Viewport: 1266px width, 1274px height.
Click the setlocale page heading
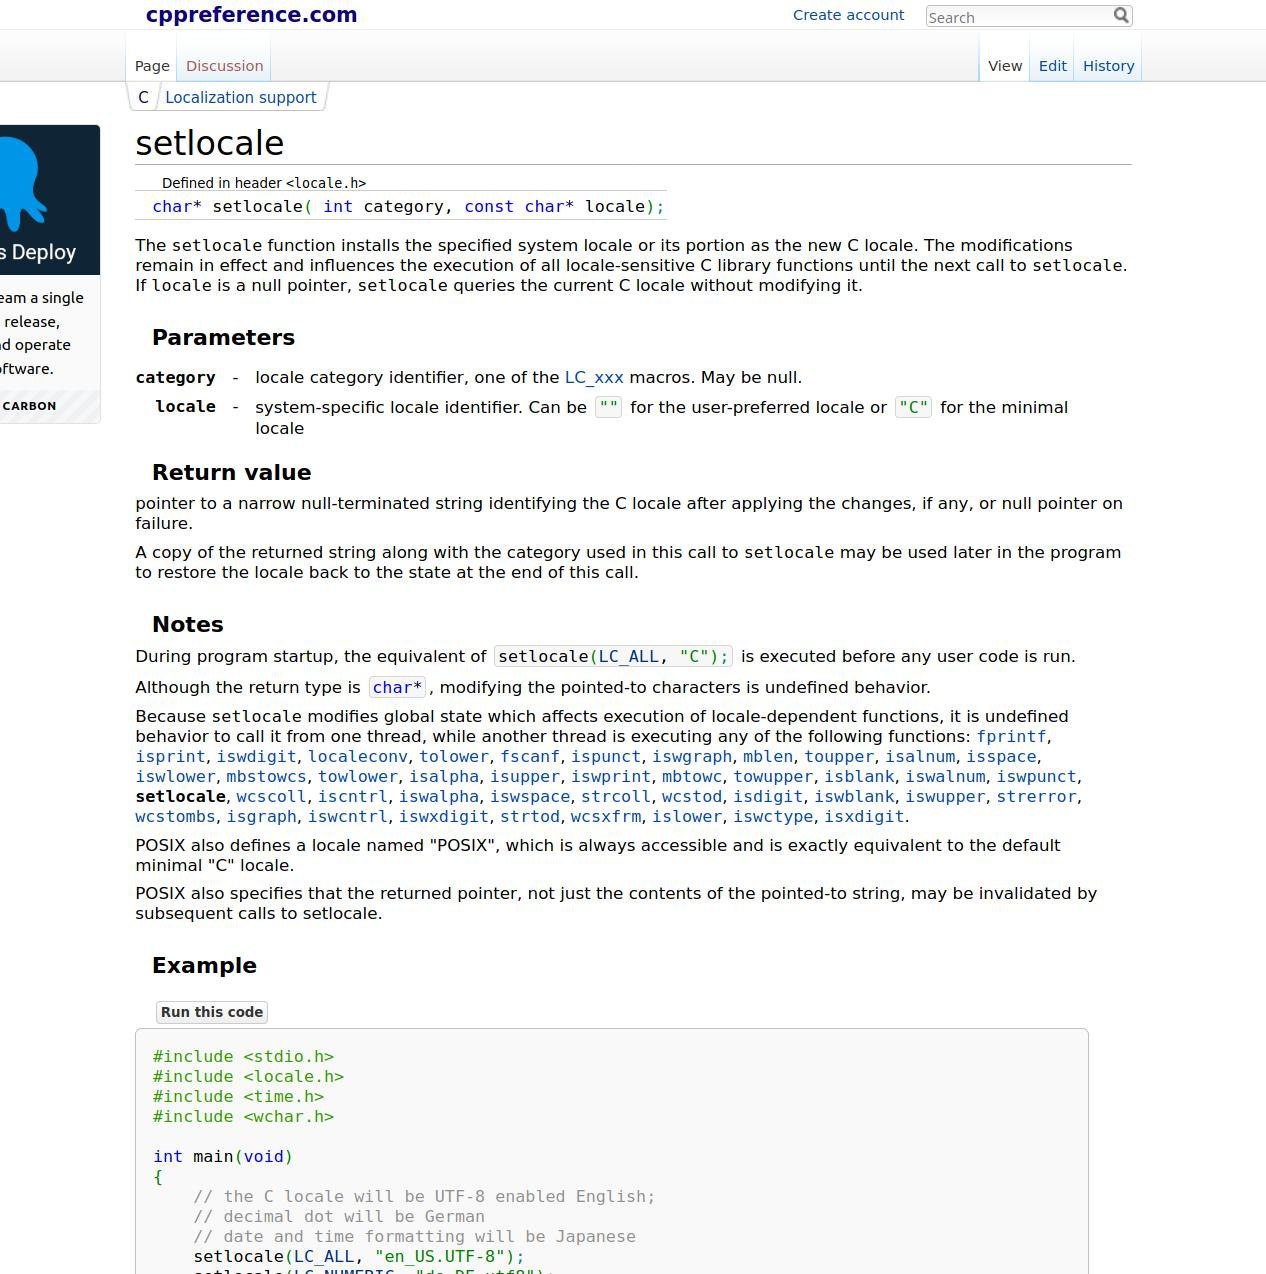pos(210,143)
